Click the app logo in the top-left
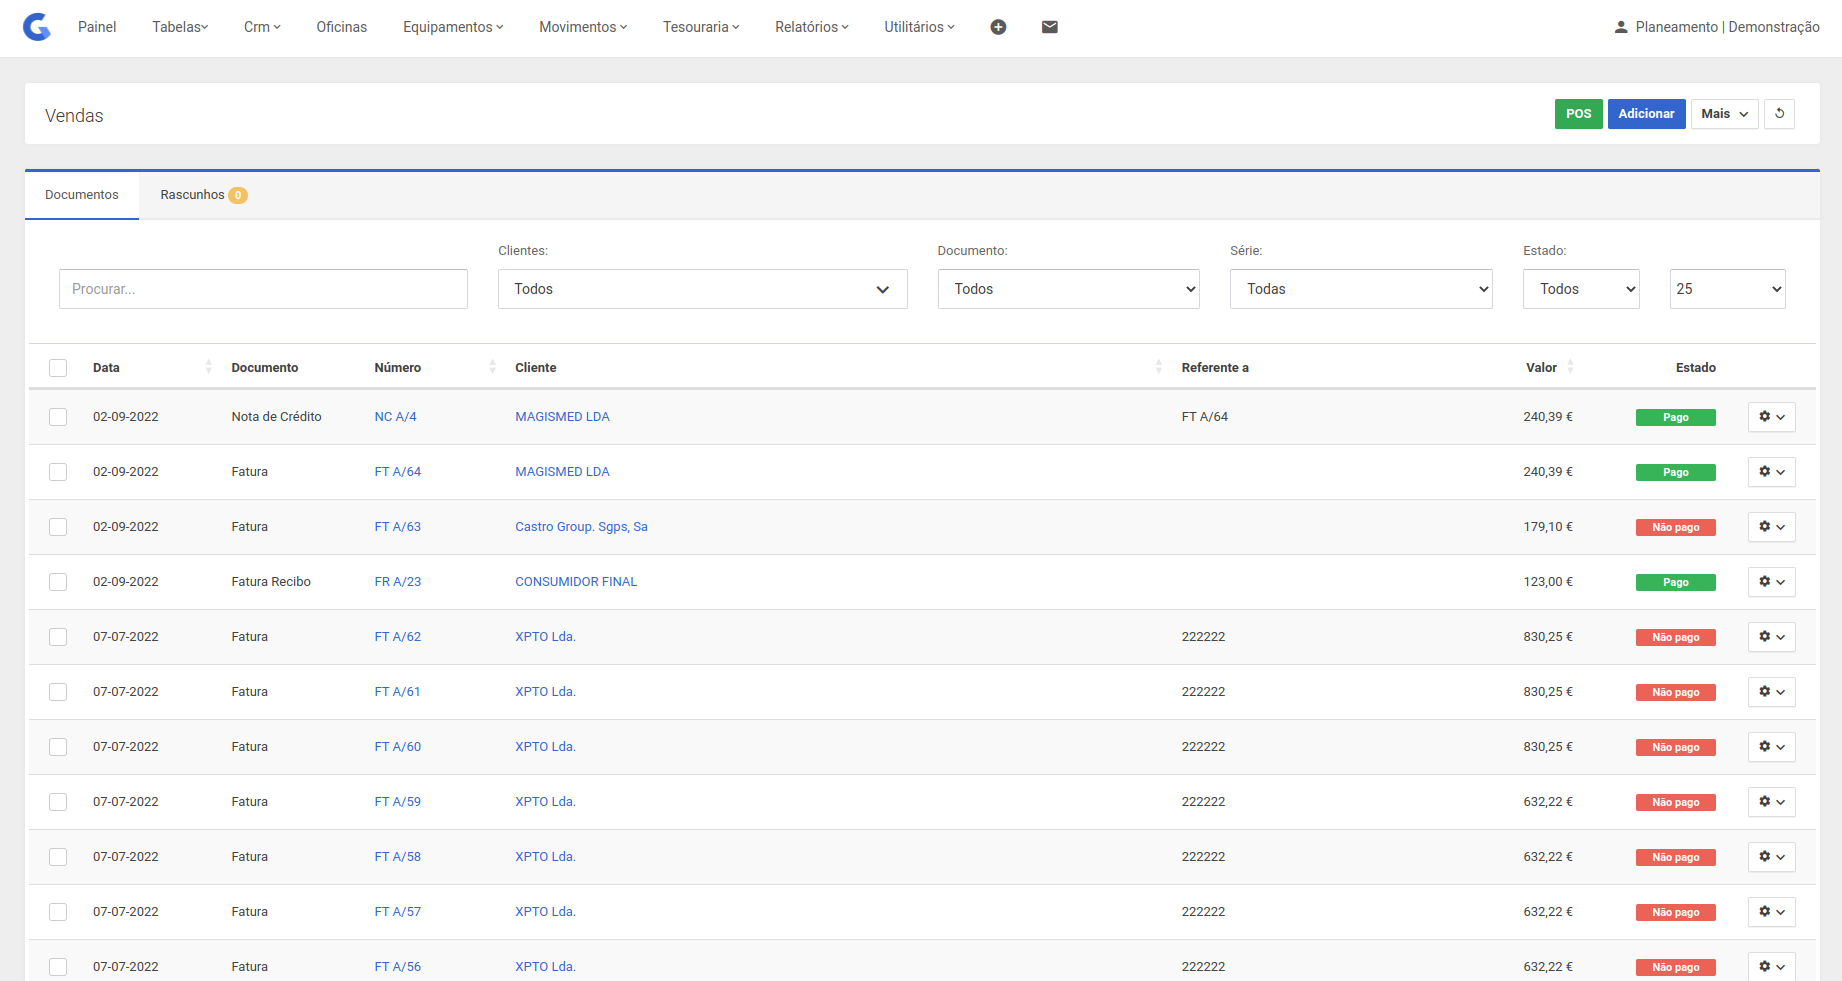This screenshot has width=1842, height=981. click(x=37, y=27)
